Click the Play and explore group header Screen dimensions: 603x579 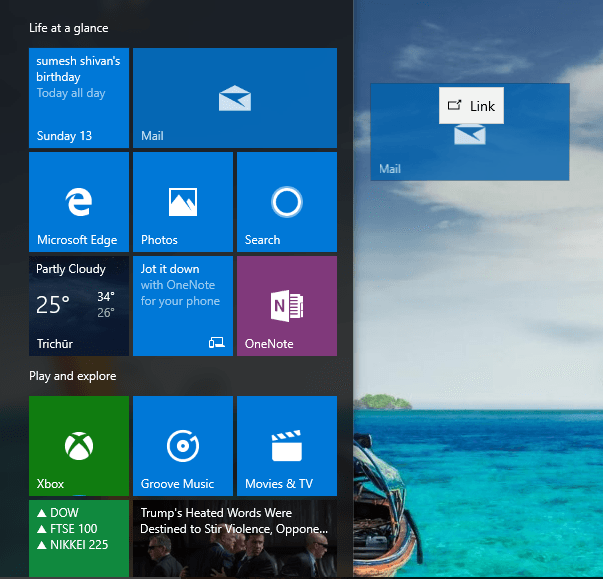(73, 376)
